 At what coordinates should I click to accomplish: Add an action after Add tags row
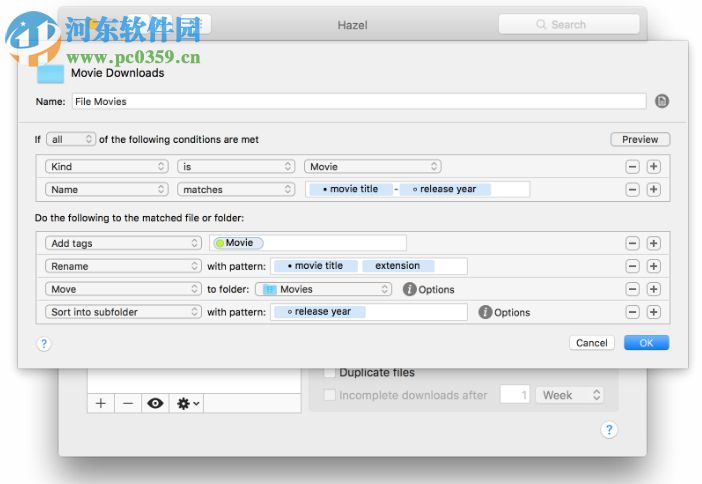pyautogui.click(x=653, y=243)
